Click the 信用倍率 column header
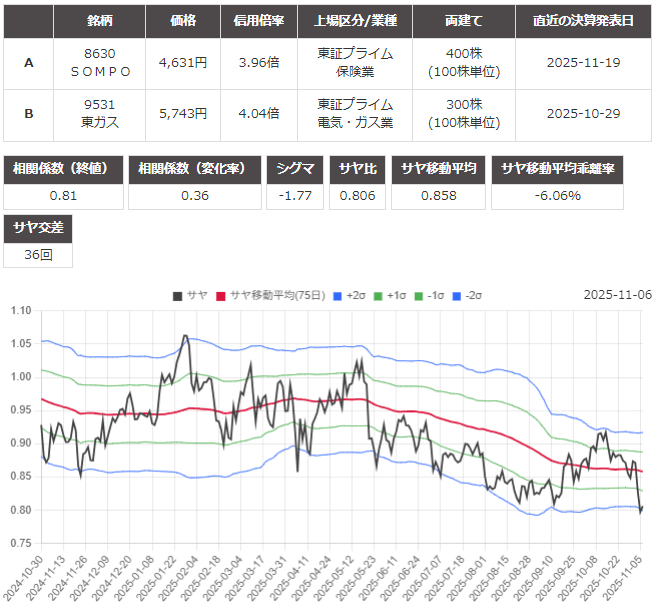Viewport: 655px width, 607px height. (x=259, y=20)
